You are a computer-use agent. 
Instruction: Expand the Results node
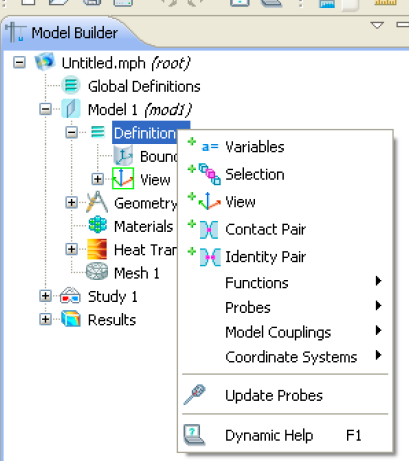[45, 319]
